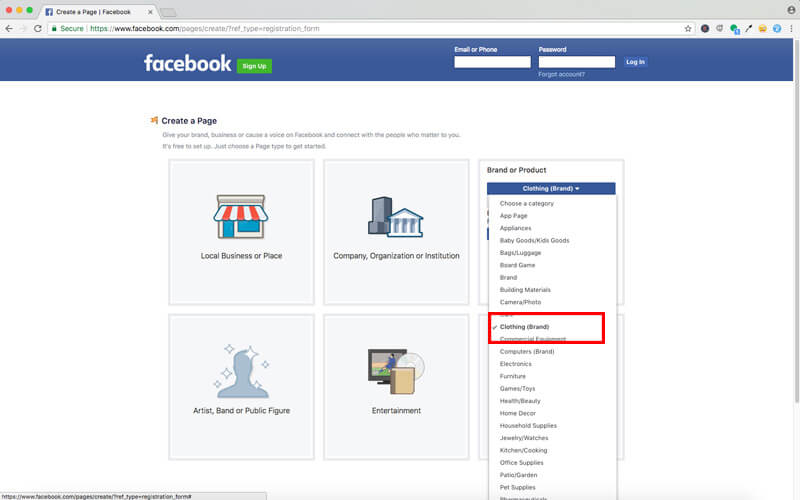Click the Create a Page heading
This screenshot has height=500, width=800.
click(x=189, y=121)
